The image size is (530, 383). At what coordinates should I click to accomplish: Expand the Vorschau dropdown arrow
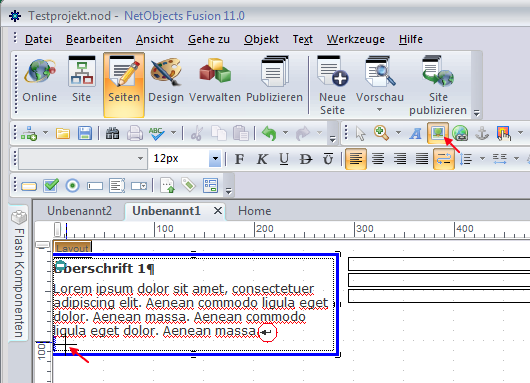pos(379,110)
